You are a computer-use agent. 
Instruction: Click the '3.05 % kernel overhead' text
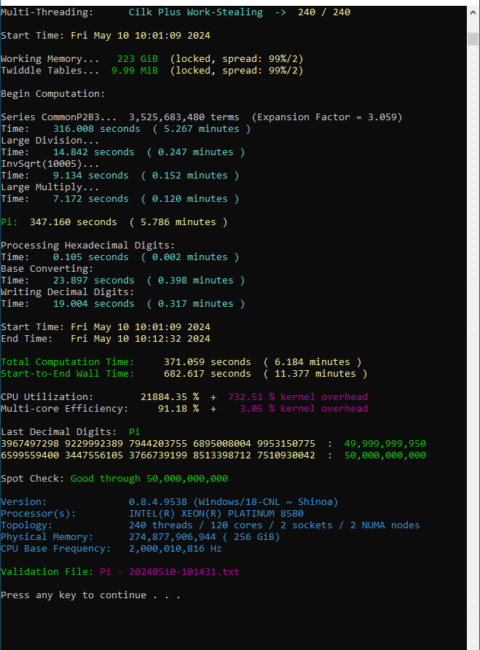click(303, 408)
